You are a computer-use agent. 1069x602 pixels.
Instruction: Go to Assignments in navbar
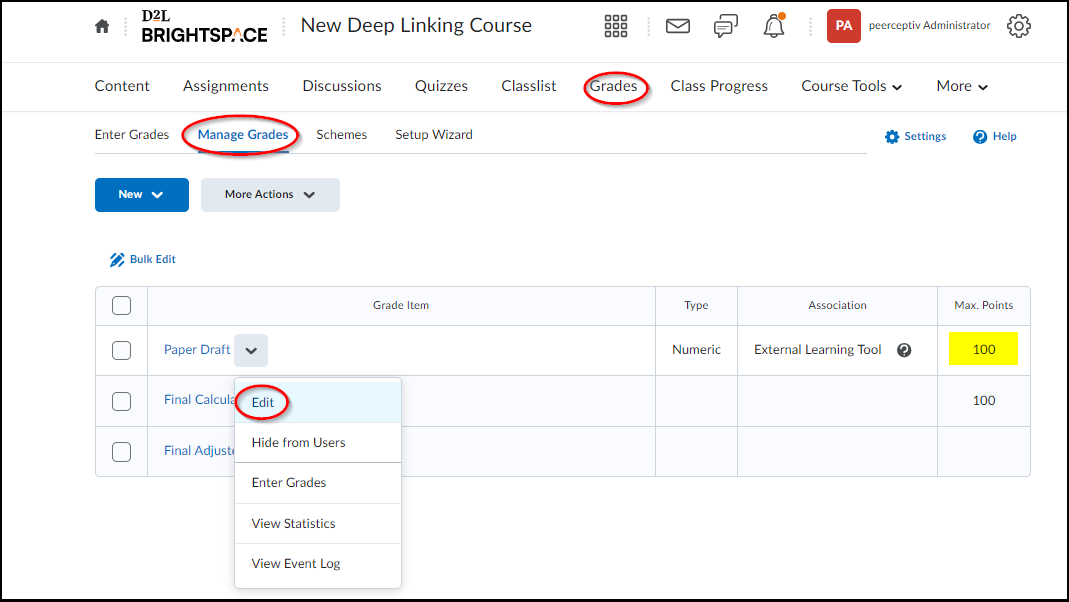[x=226, y=86]
